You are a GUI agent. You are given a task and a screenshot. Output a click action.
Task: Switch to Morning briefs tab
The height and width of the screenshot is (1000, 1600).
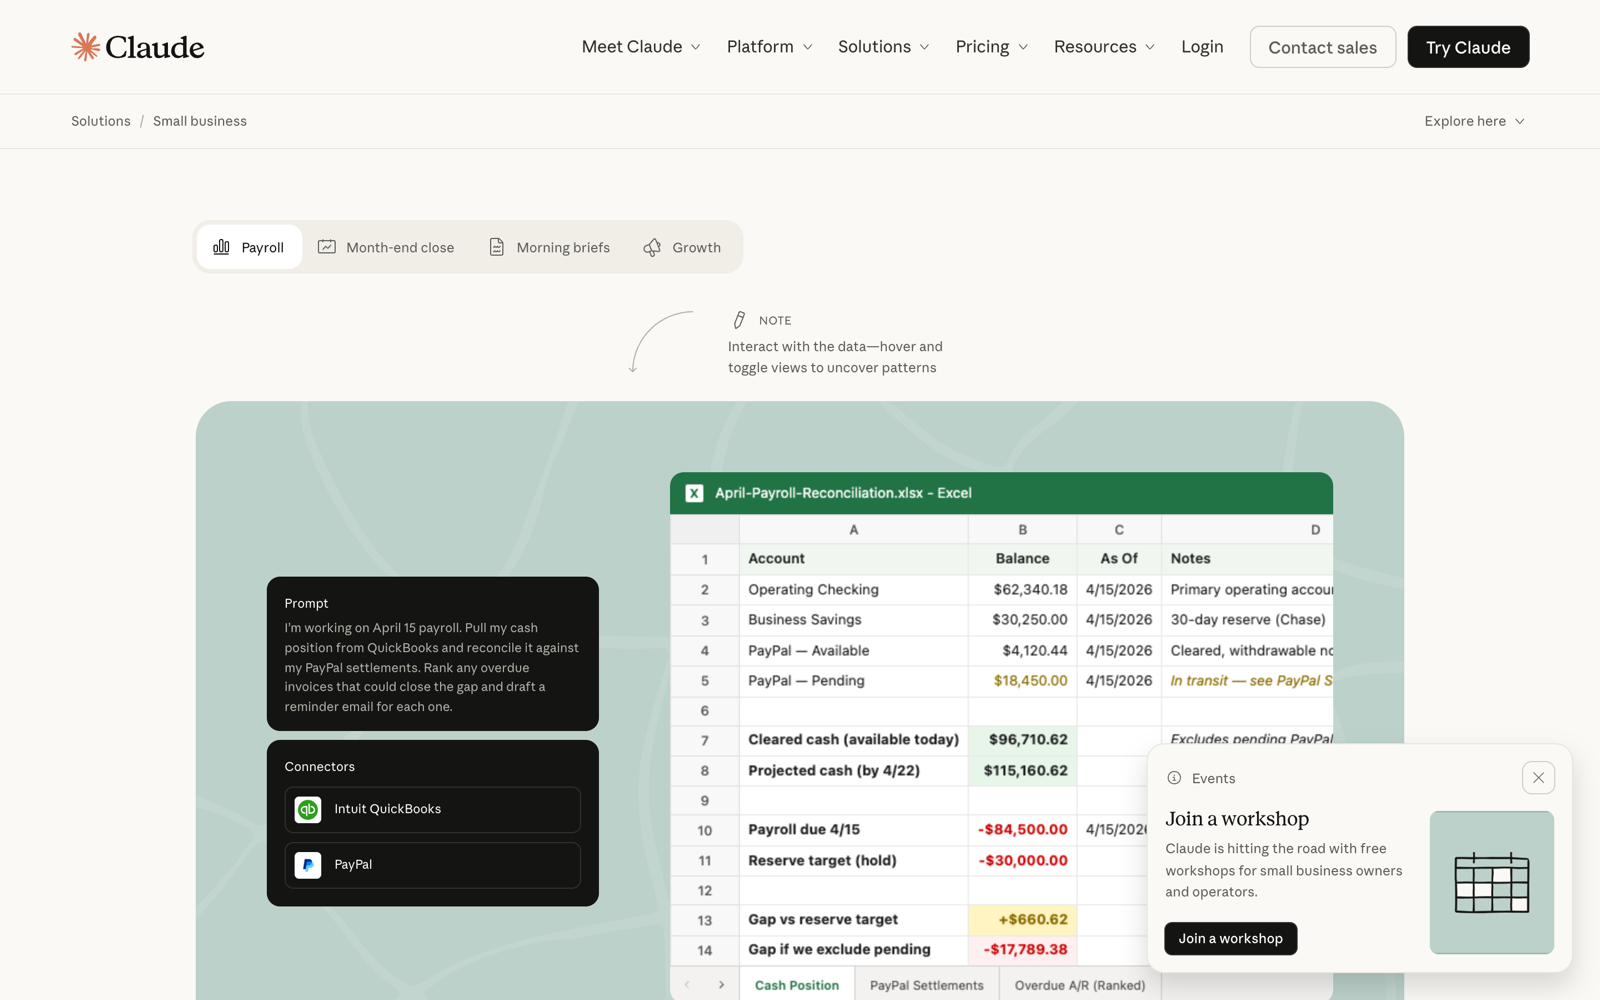549,247
